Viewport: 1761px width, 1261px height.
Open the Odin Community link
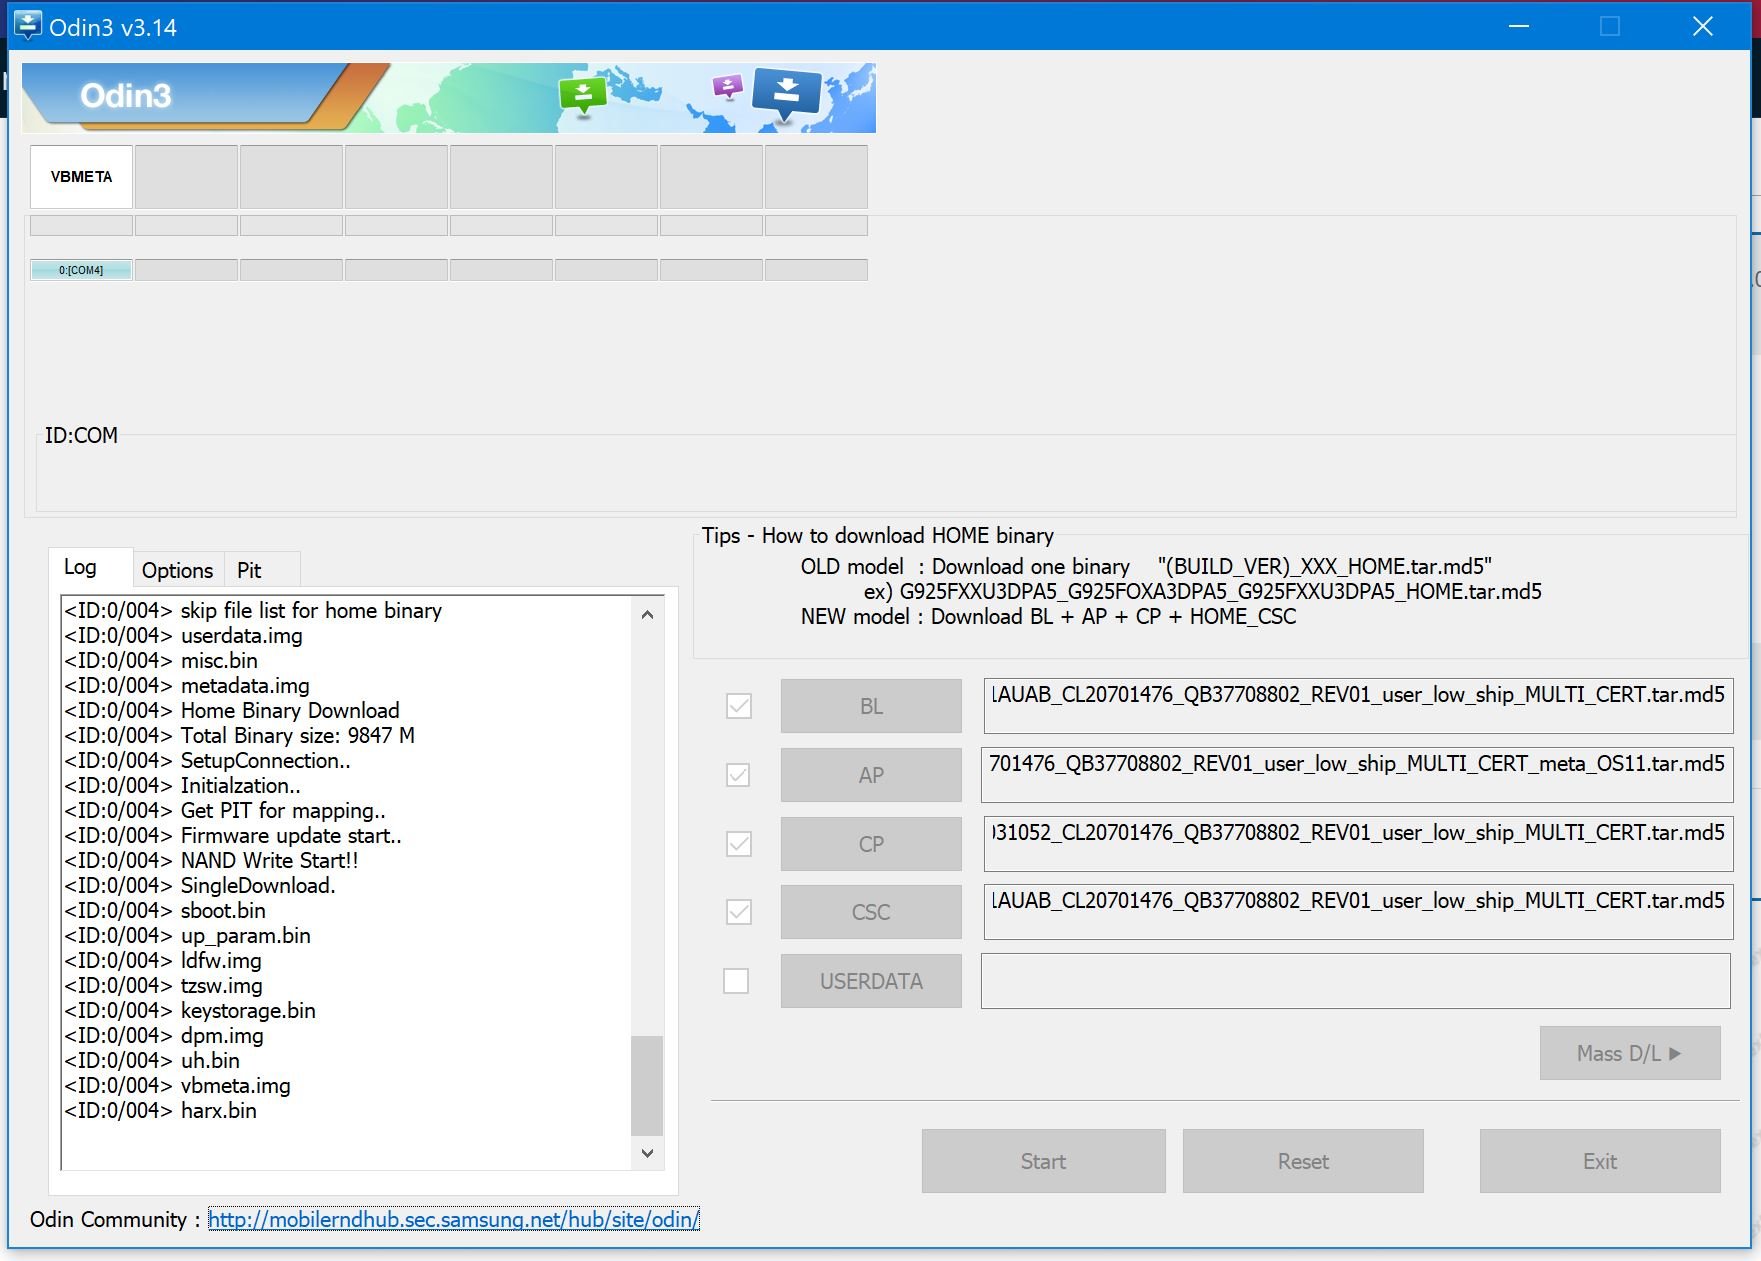(454, 1219)
